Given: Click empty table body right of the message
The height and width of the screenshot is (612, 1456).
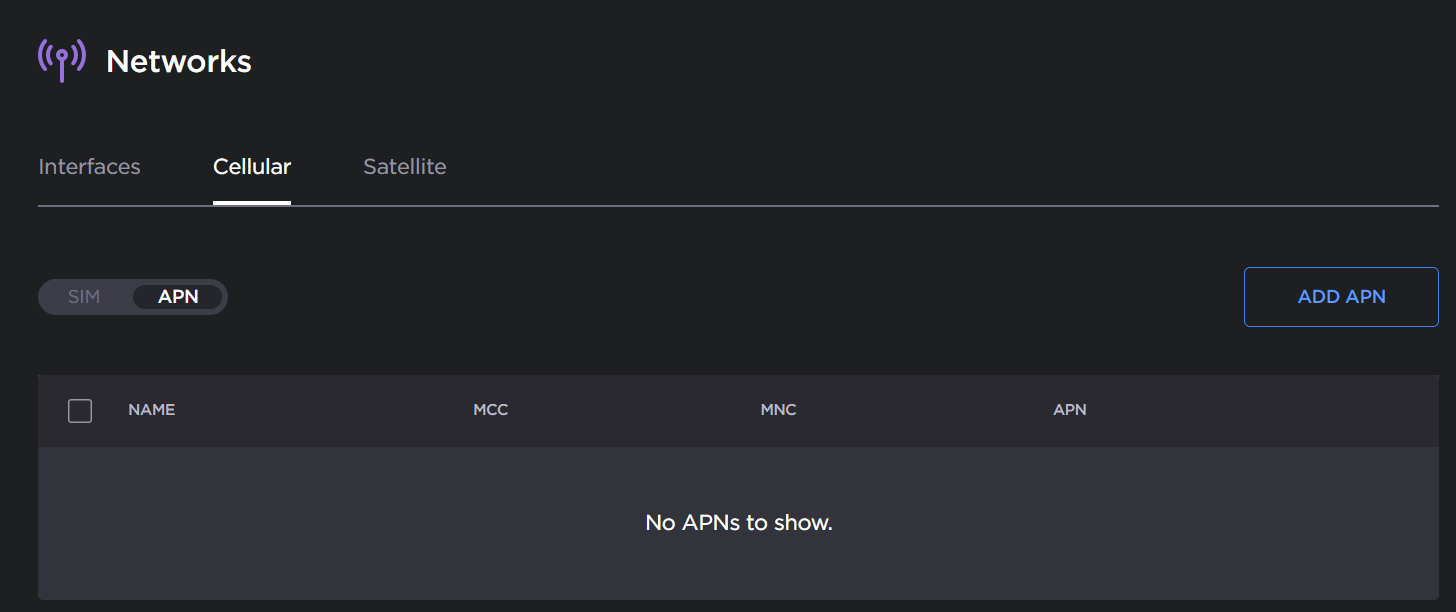Looking at the screenshot, I should point(1150,523).
